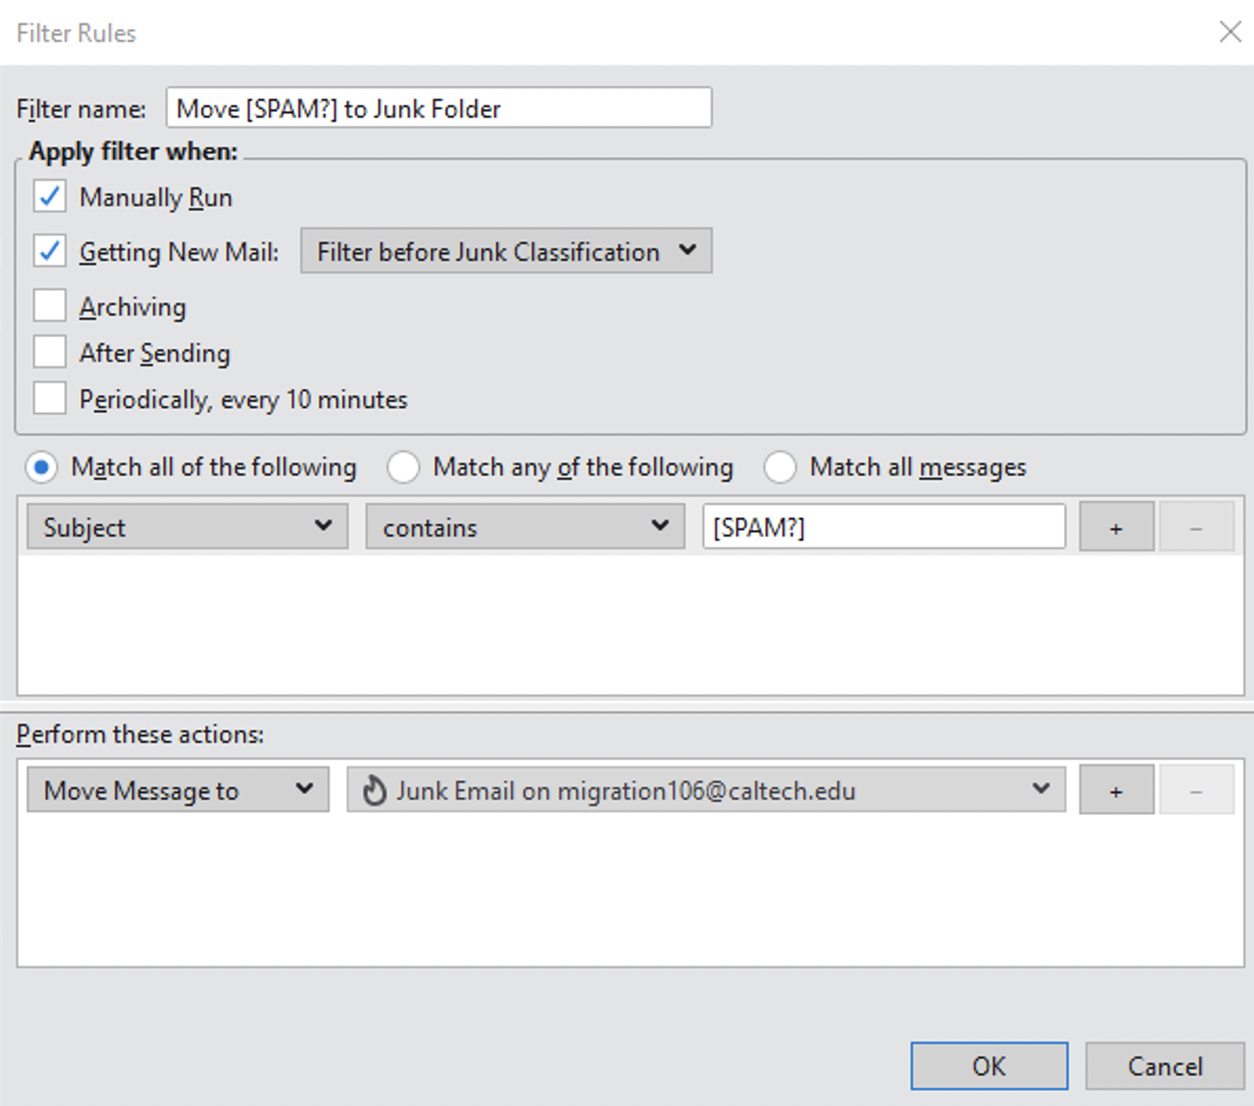Tick the After Sending checkbox
1254x1106 pixels.
50,352
